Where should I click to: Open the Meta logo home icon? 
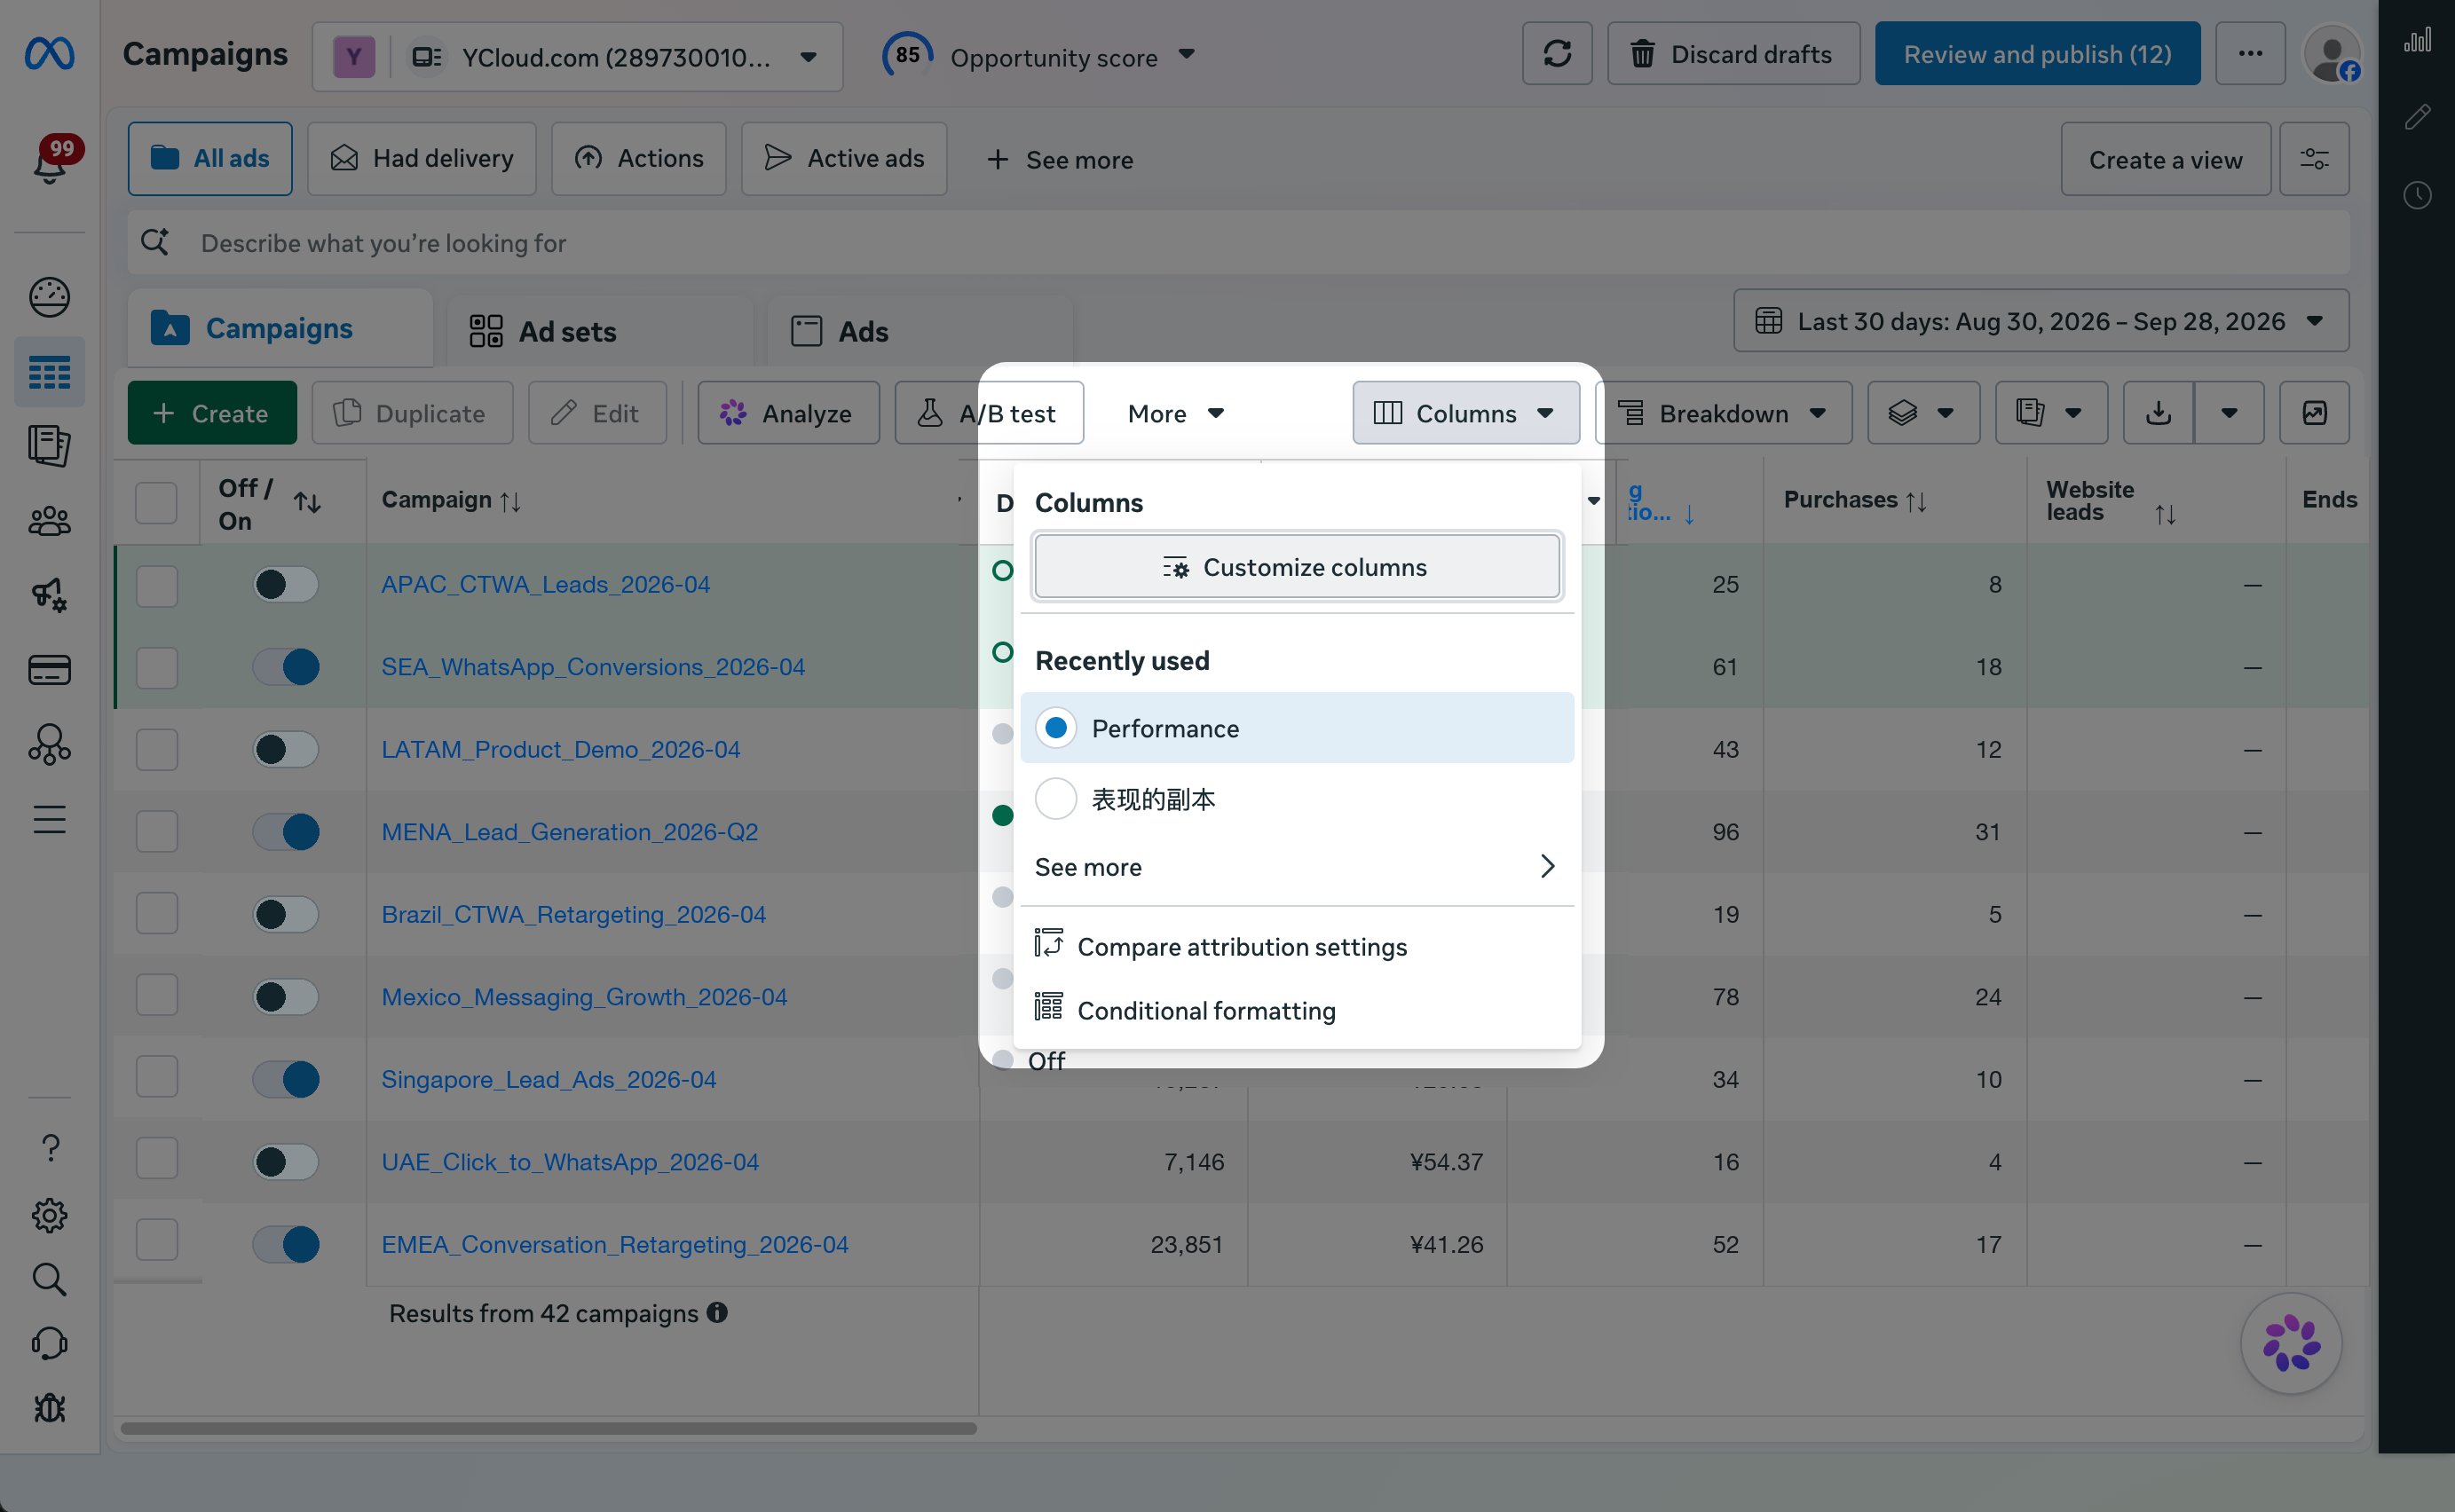49,53
